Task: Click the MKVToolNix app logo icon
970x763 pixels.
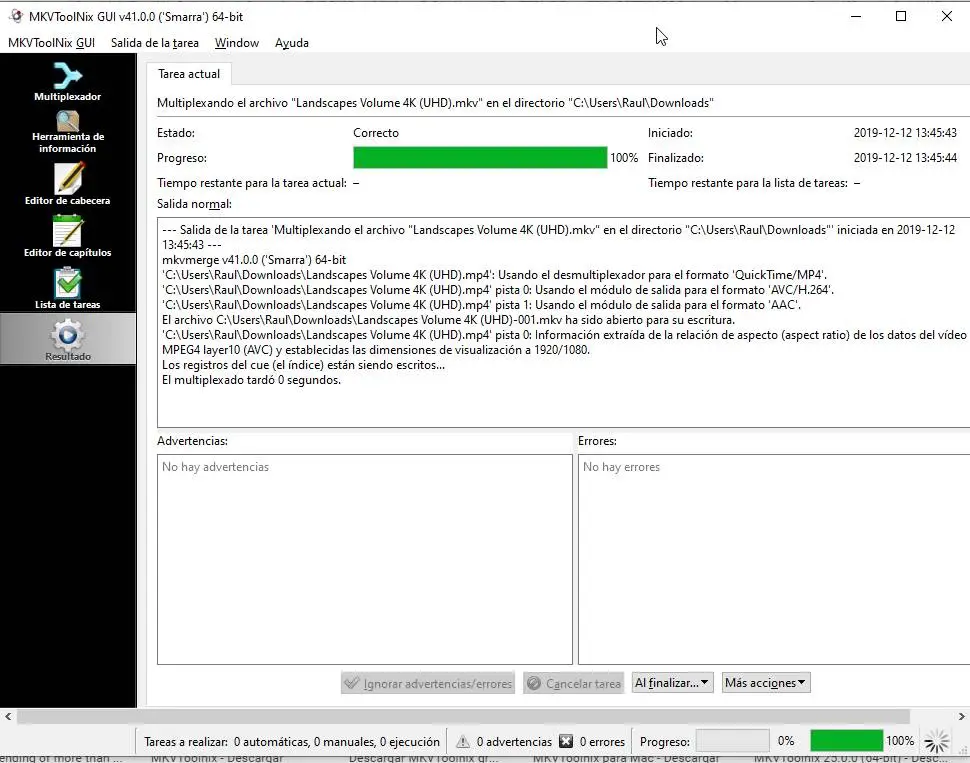Action: coord(16,17)
